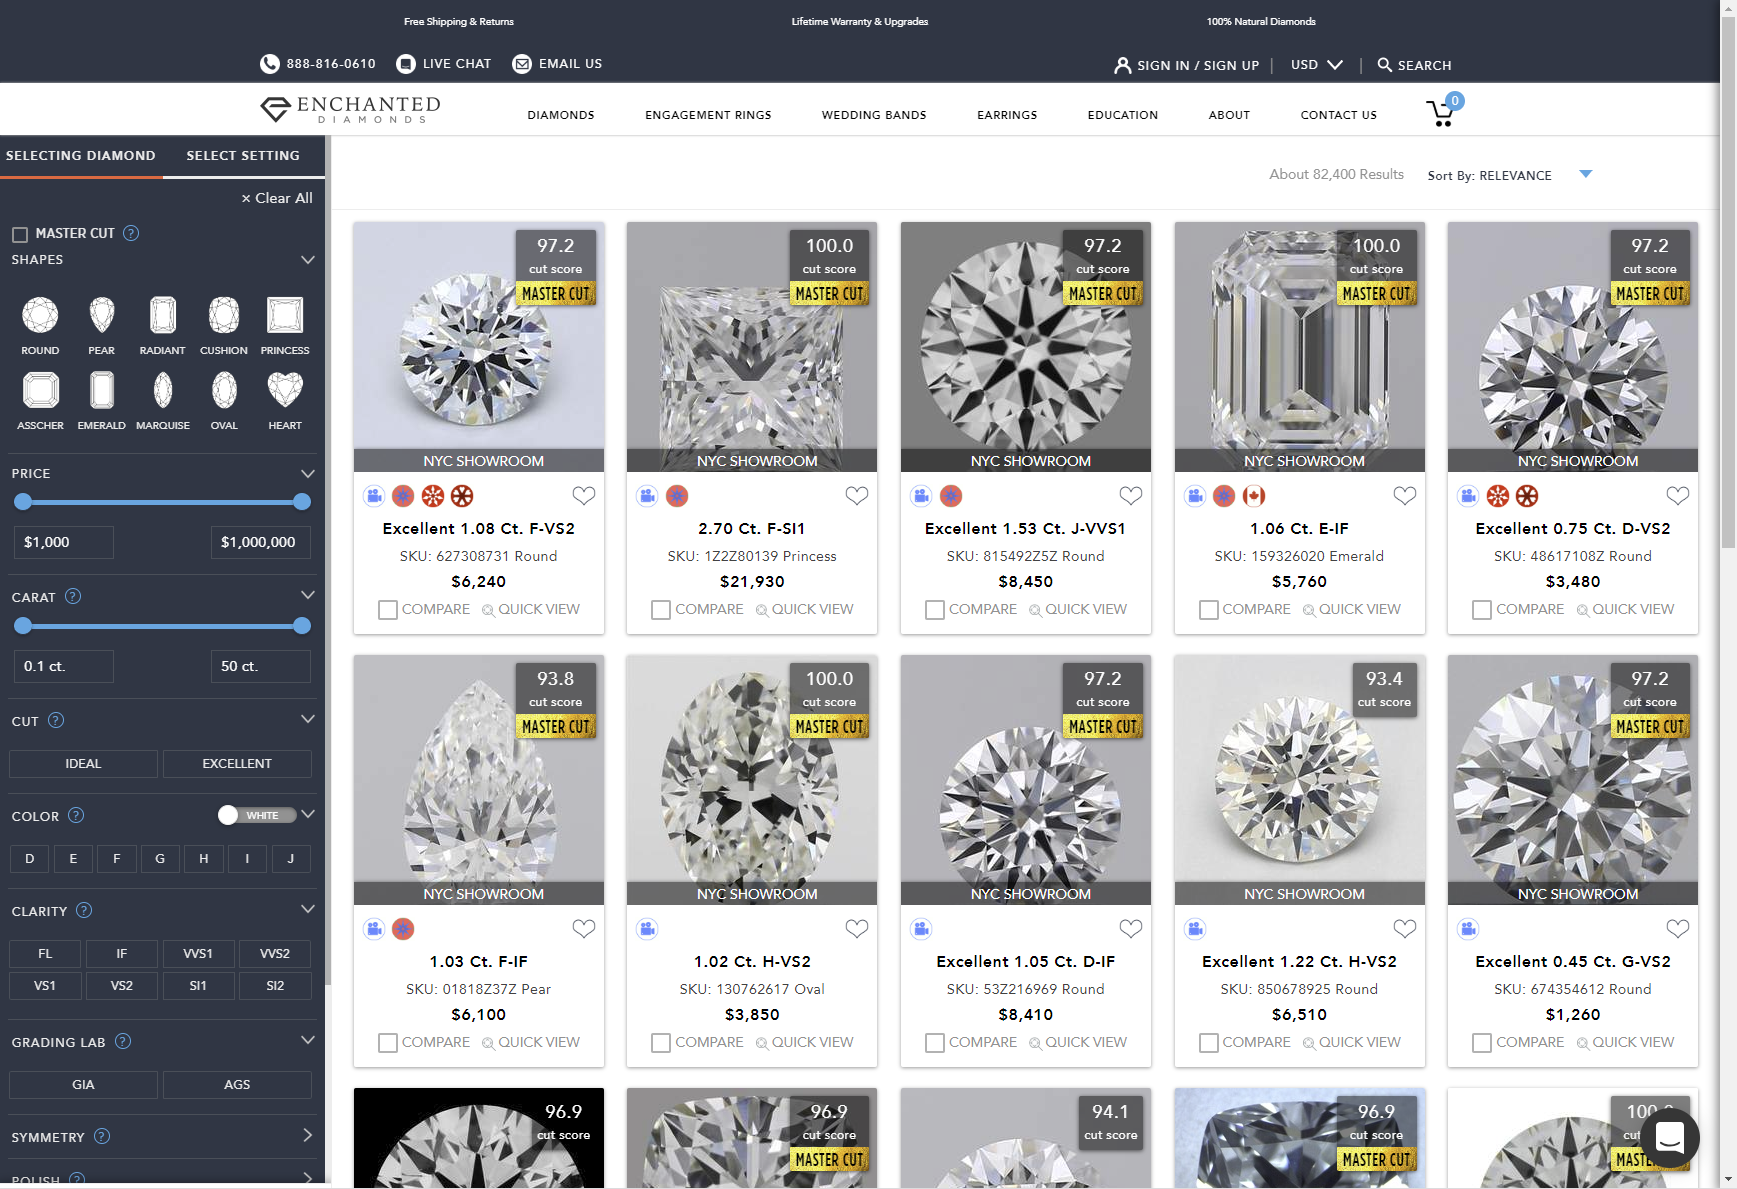This screenshot has height=1189, width=1737.
Task: Open the cart icon
Action: click(1441, 112)
